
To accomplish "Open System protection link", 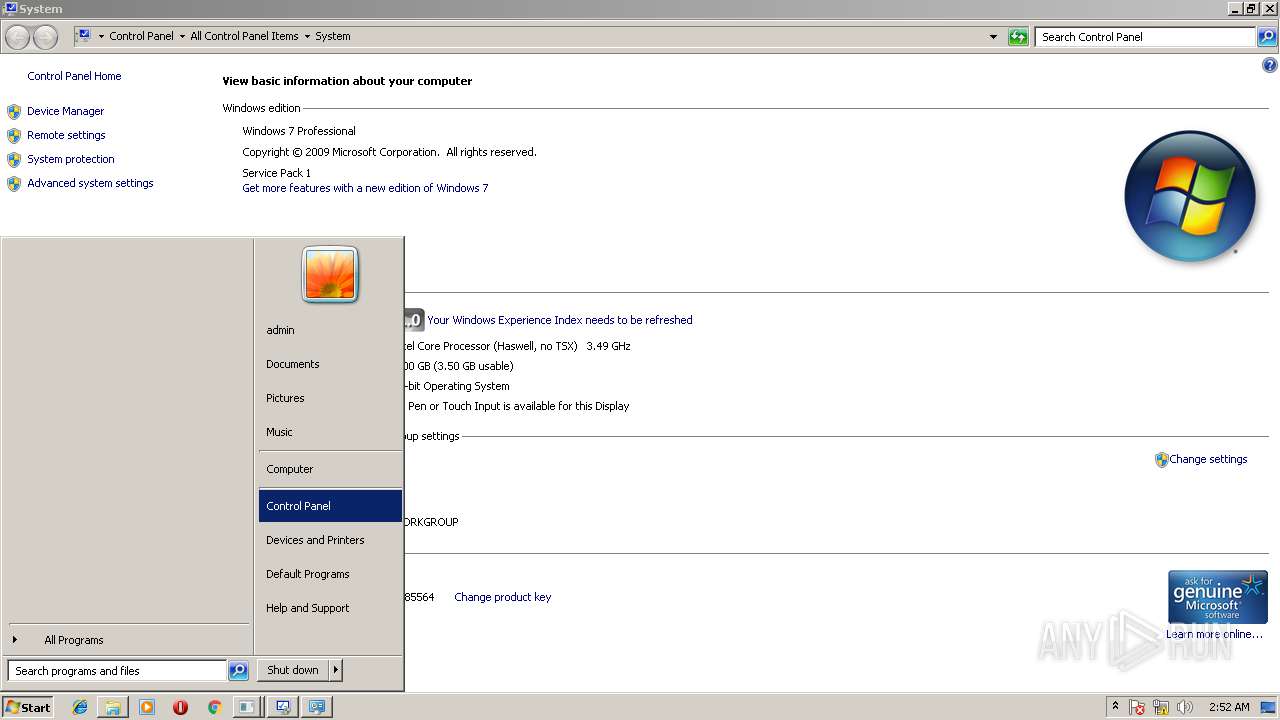I will [x=71, y=159].
